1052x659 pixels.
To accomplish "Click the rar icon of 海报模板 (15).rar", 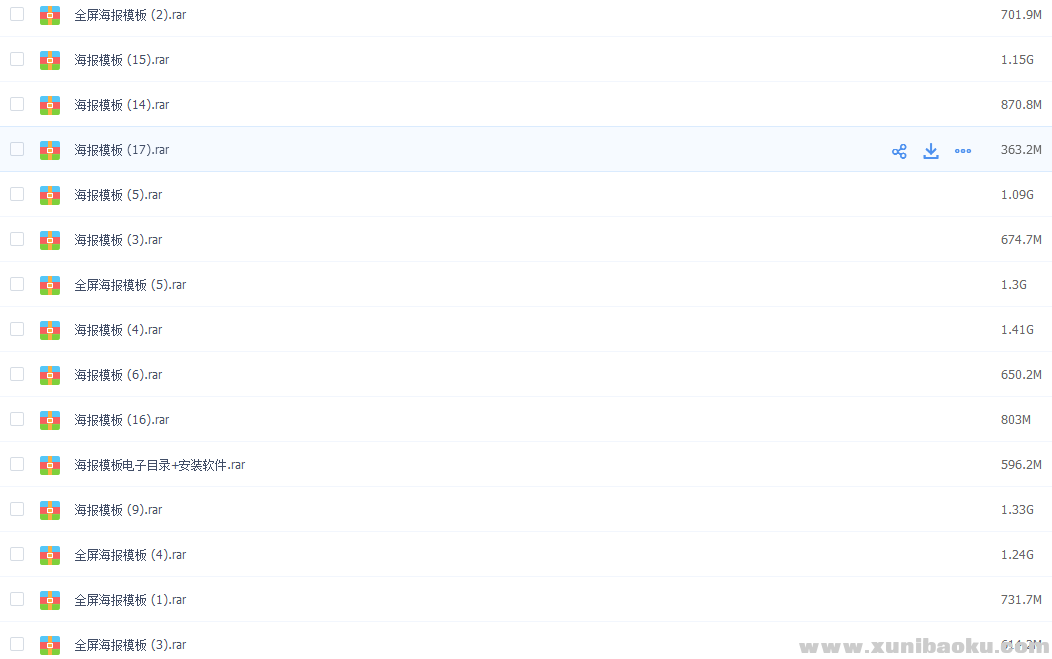I will 50,60.
